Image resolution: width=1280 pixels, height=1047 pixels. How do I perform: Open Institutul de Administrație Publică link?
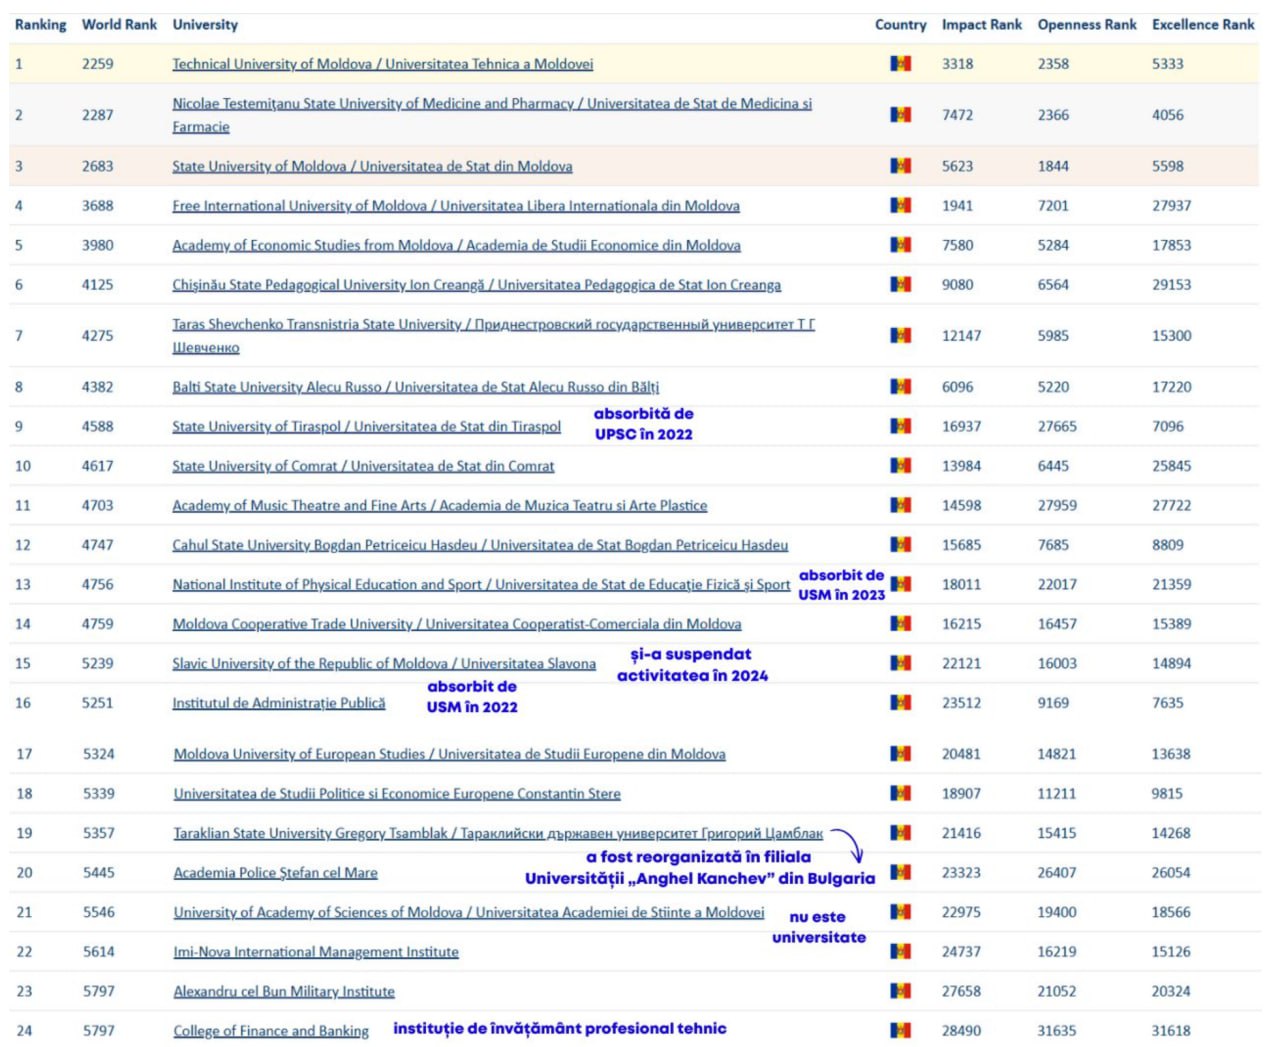coord(278,703)
